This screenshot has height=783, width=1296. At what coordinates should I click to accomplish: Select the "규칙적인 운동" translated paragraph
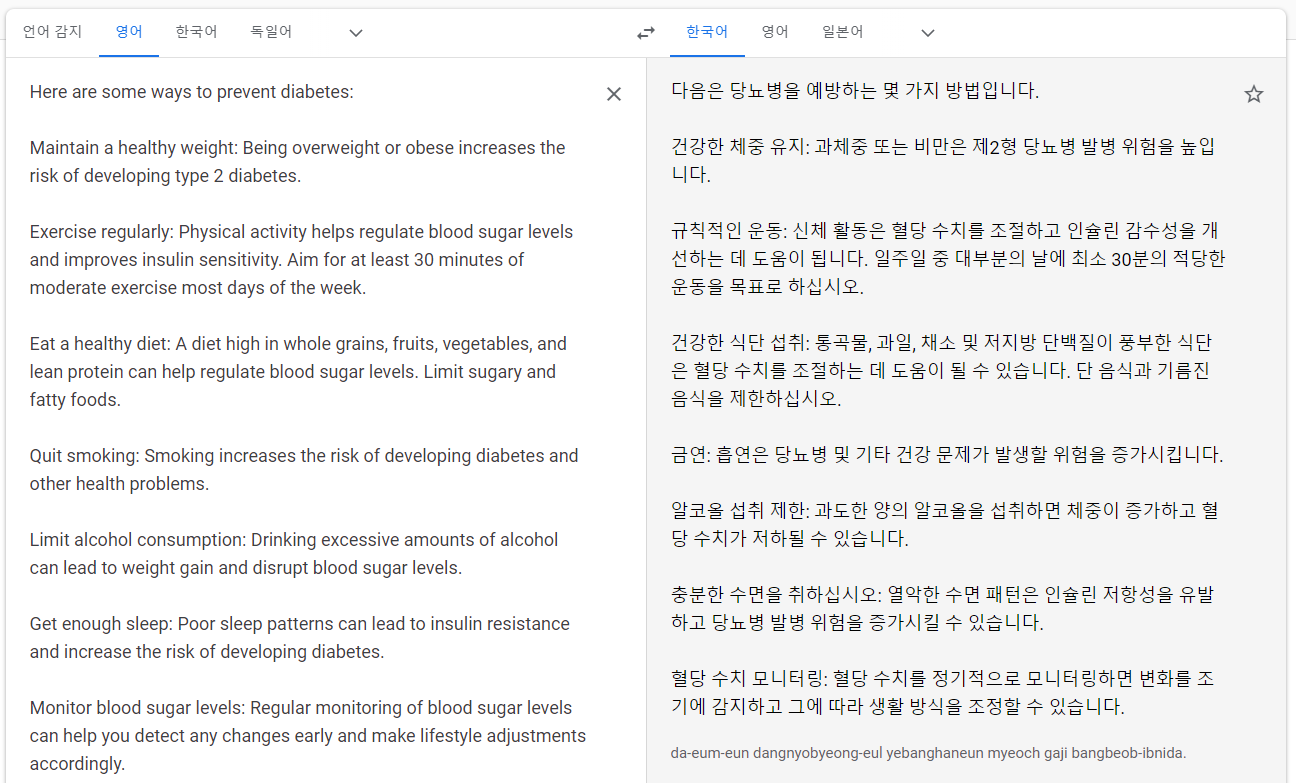948,259
